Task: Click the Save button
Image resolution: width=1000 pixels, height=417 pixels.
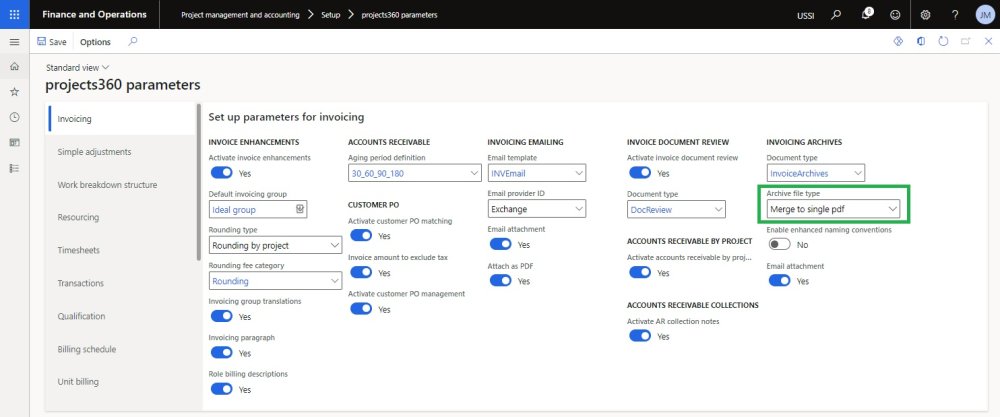Action: (51, 42)
